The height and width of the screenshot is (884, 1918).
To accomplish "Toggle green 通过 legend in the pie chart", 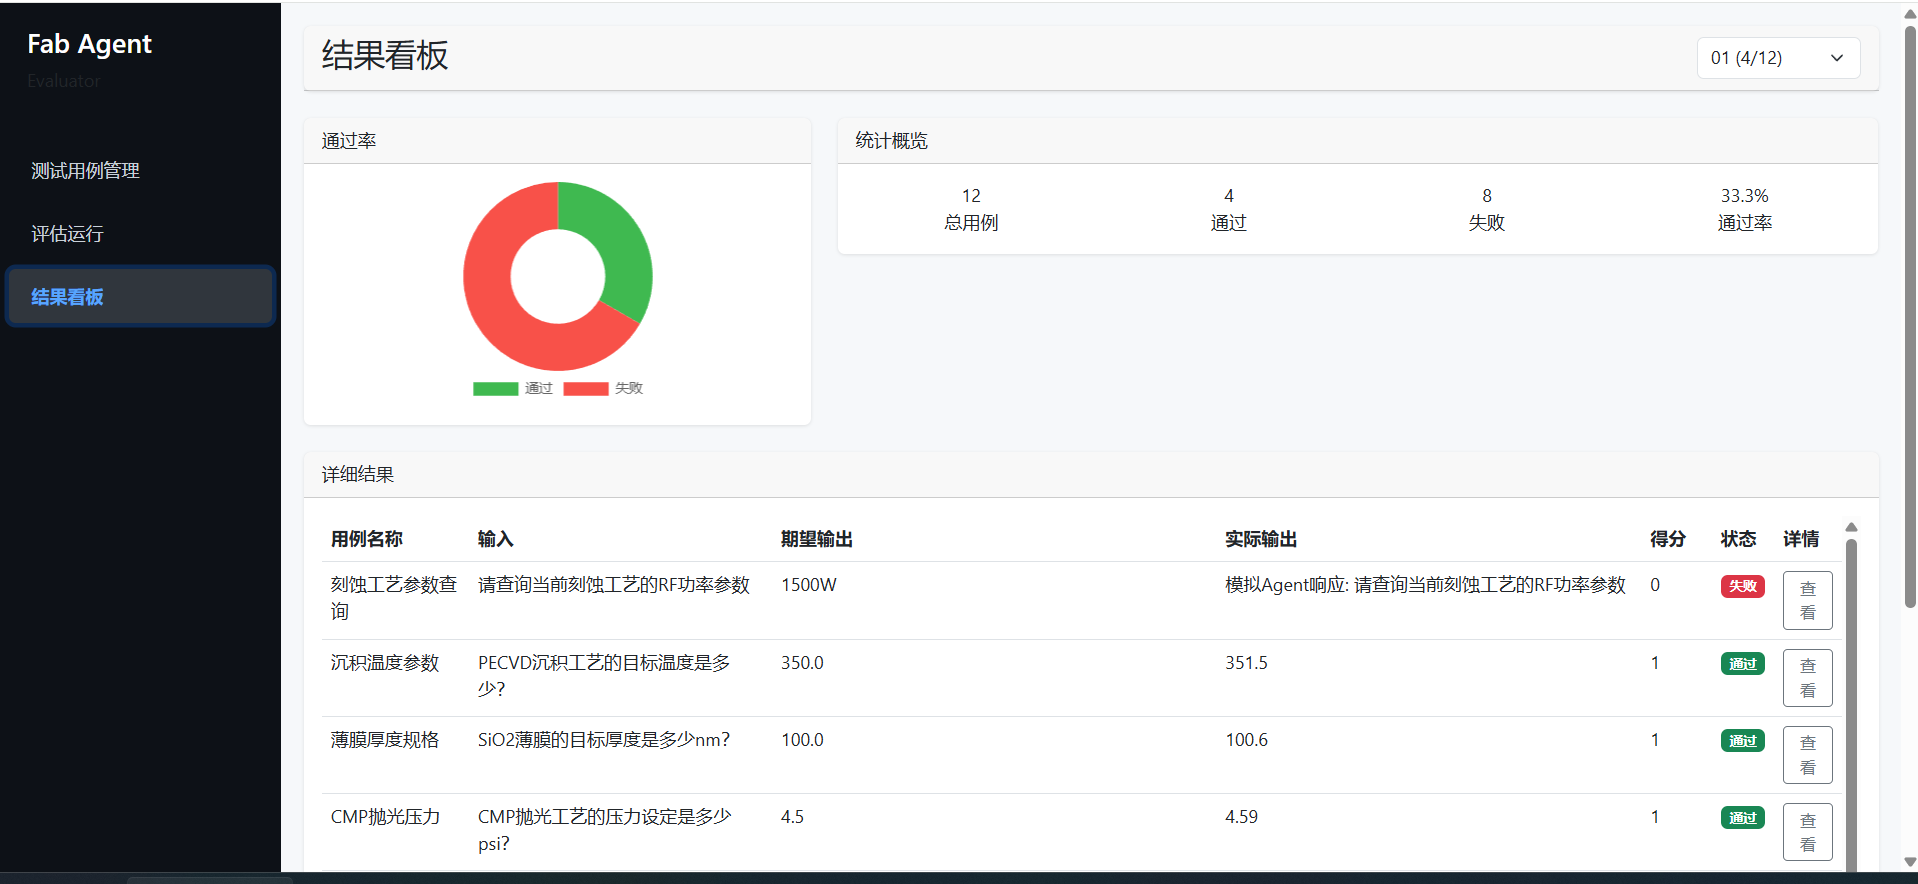I will pyautogui.click(x=513, y=388).
